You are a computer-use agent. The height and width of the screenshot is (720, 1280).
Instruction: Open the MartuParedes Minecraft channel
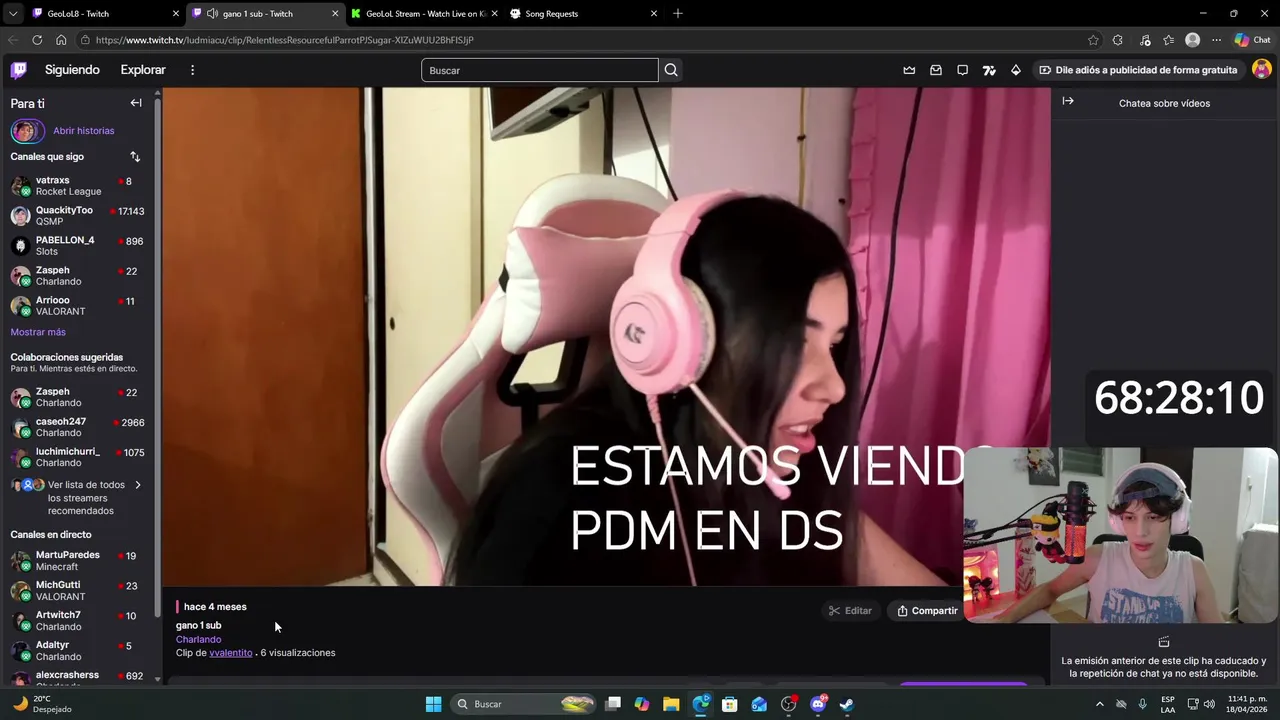[78, 561]
